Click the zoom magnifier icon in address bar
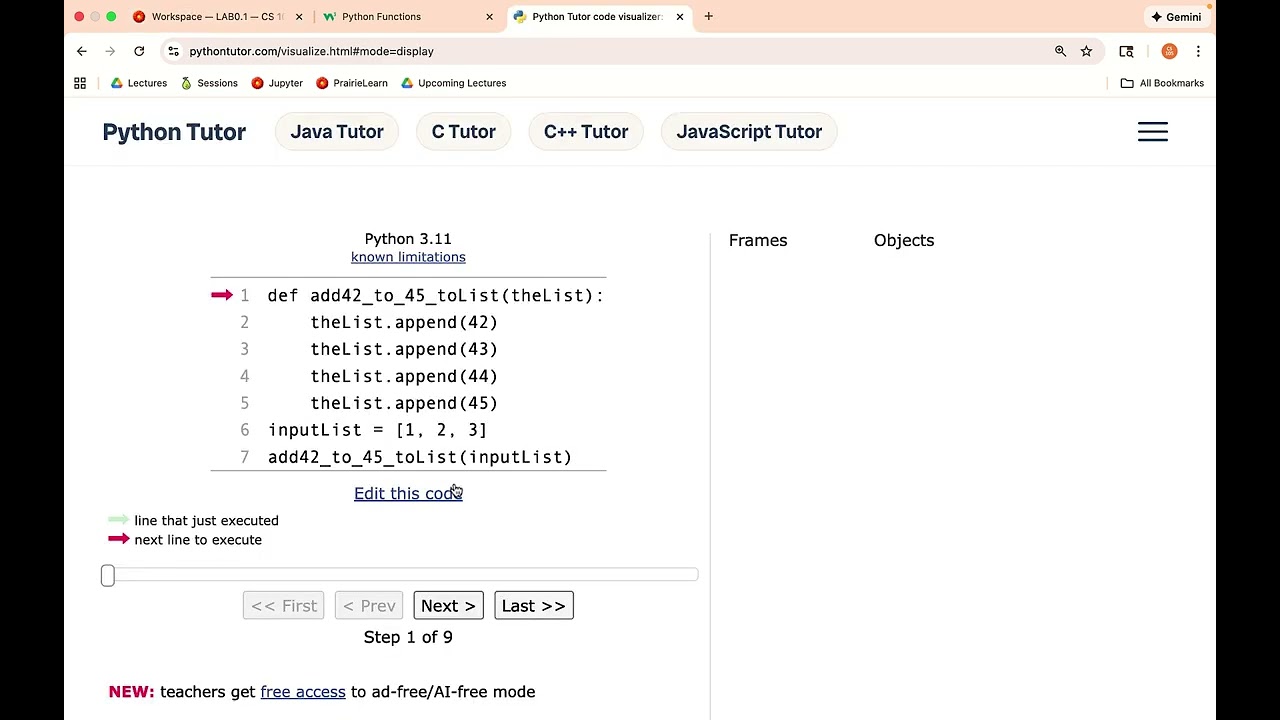Image resolution: width=1280 pixels, height=720 pixels. 1060,51
